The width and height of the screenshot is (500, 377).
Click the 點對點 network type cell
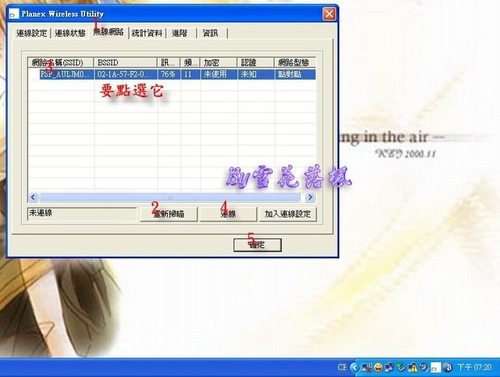click(x=295, y=74)
